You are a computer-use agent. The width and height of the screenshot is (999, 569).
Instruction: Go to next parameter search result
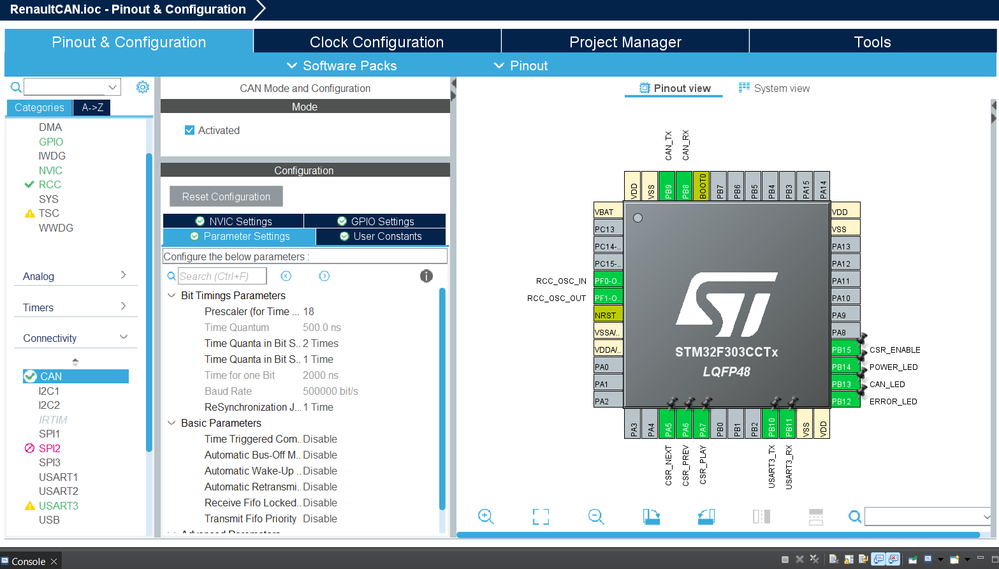[324, 276]
